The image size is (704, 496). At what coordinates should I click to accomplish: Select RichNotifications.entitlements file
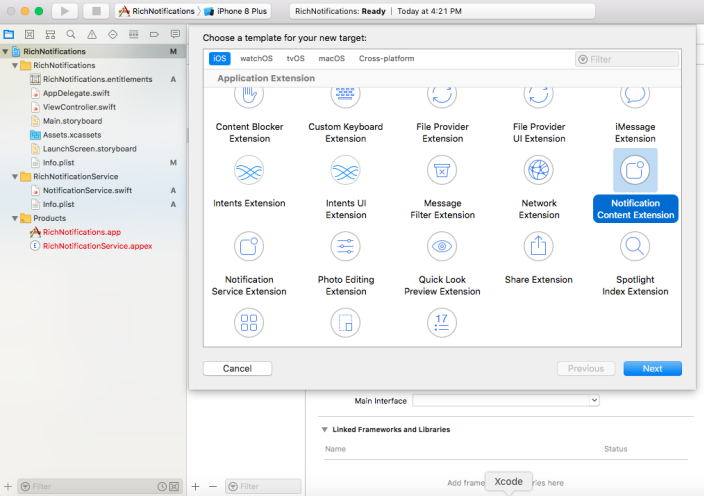[97, 79]
